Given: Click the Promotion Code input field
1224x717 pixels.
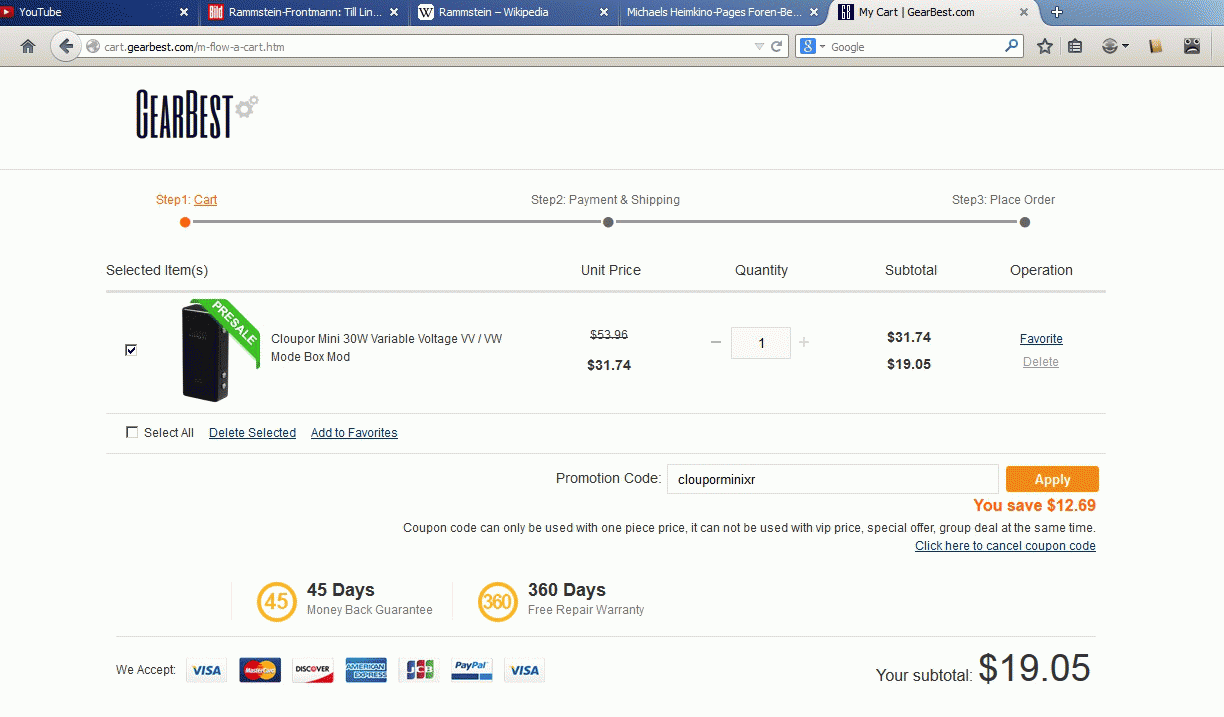Looking at the screenshot, I should [x=832, y=479].
